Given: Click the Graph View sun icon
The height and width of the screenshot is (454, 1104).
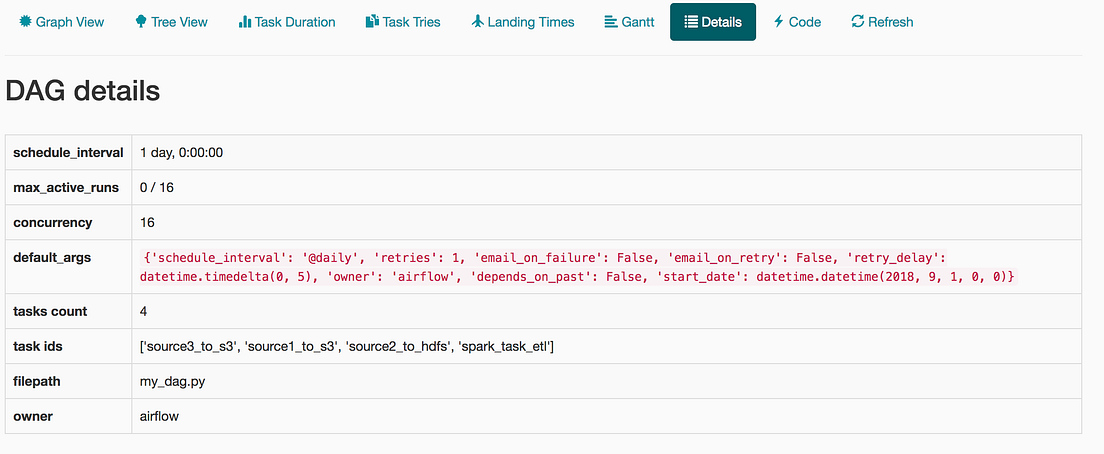Looking at the screenshot, I should click(25, 22).
